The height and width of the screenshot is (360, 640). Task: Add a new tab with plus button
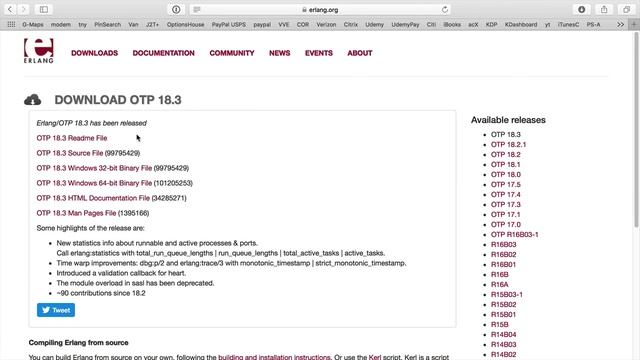point(634,24)
